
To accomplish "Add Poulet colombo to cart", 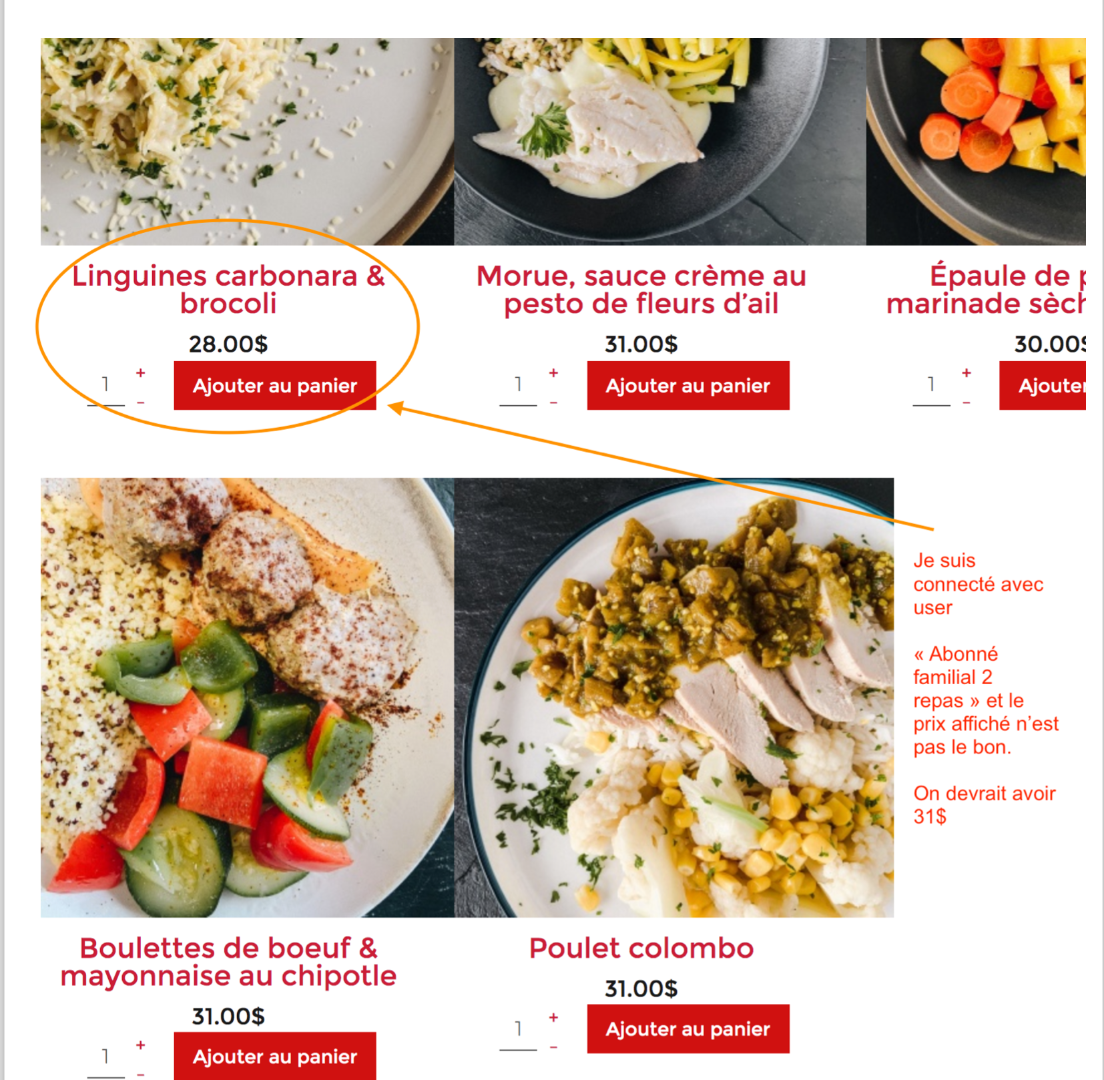I will pos(688,1029).
